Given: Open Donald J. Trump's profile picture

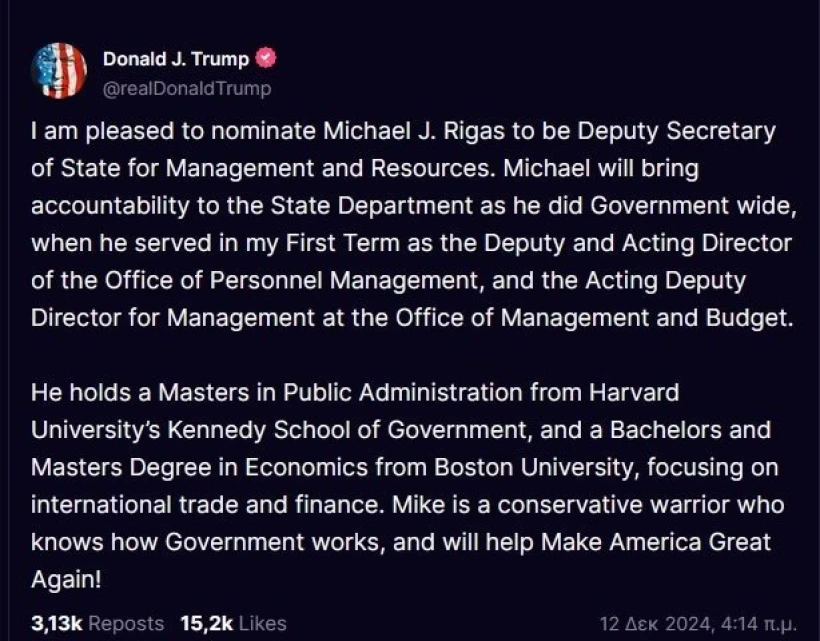Looking at the screenshot, I should [x=58, y=69].
